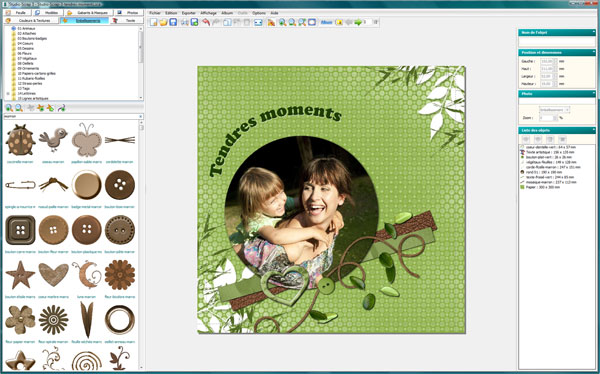Click the Open folder toolbar icon
The height and width of the screenshot is (374, 600).
(x=163, y=22)
